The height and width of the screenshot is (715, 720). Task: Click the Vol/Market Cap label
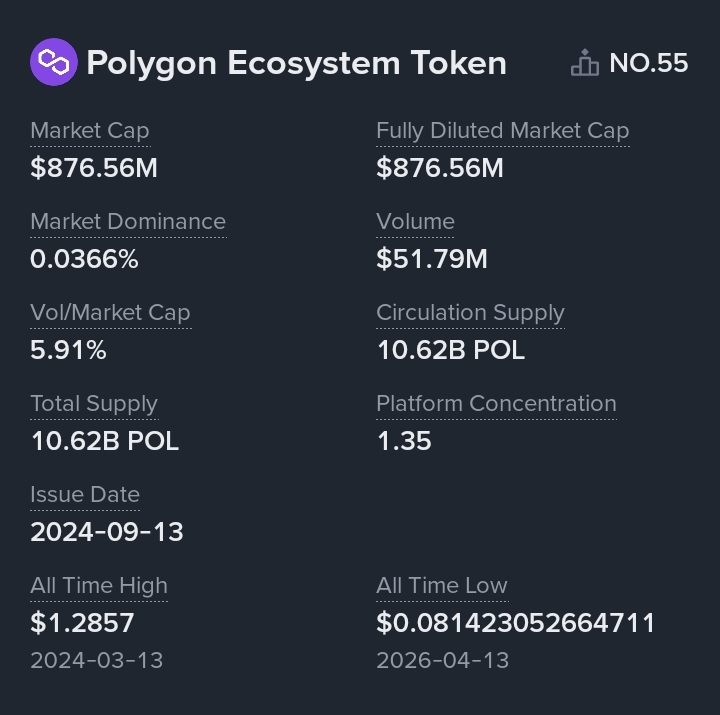click(110, 313)
